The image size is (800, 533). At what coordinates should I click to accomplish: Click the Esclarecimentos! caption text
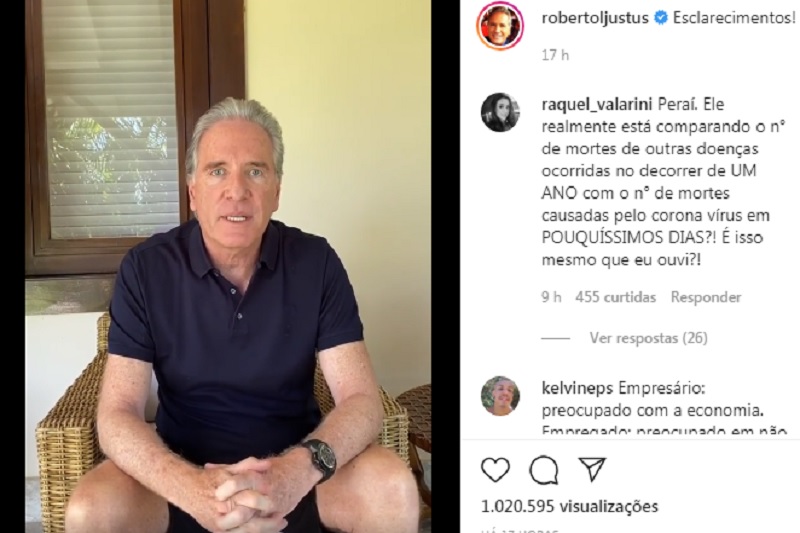click(734, 18)
